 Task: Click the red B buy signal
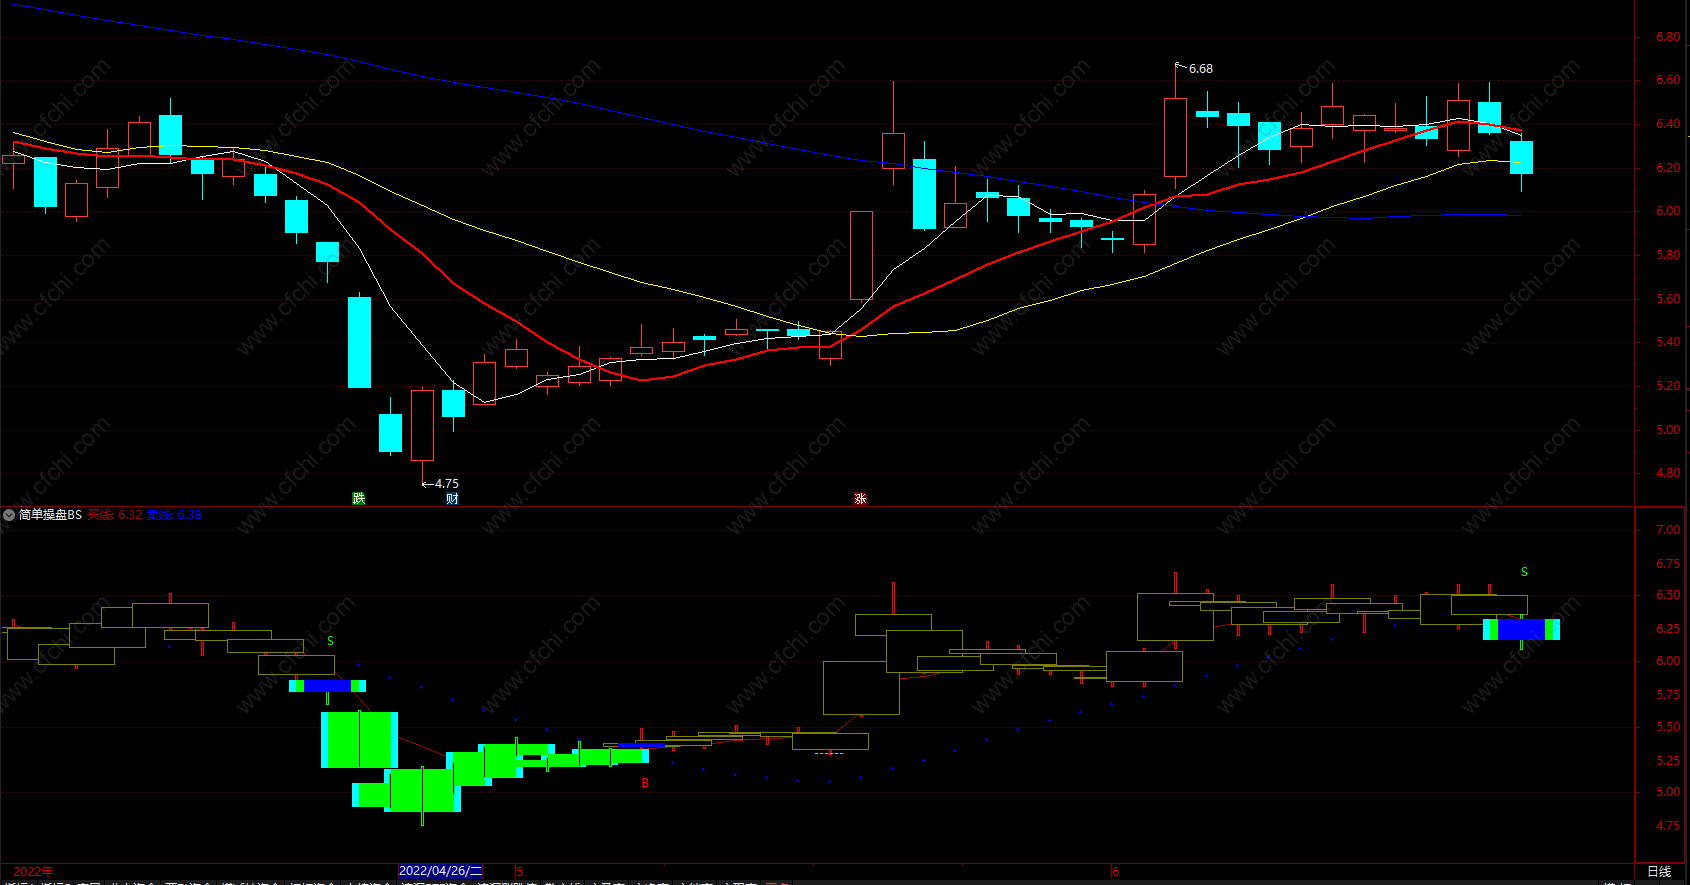click(645, 783)
